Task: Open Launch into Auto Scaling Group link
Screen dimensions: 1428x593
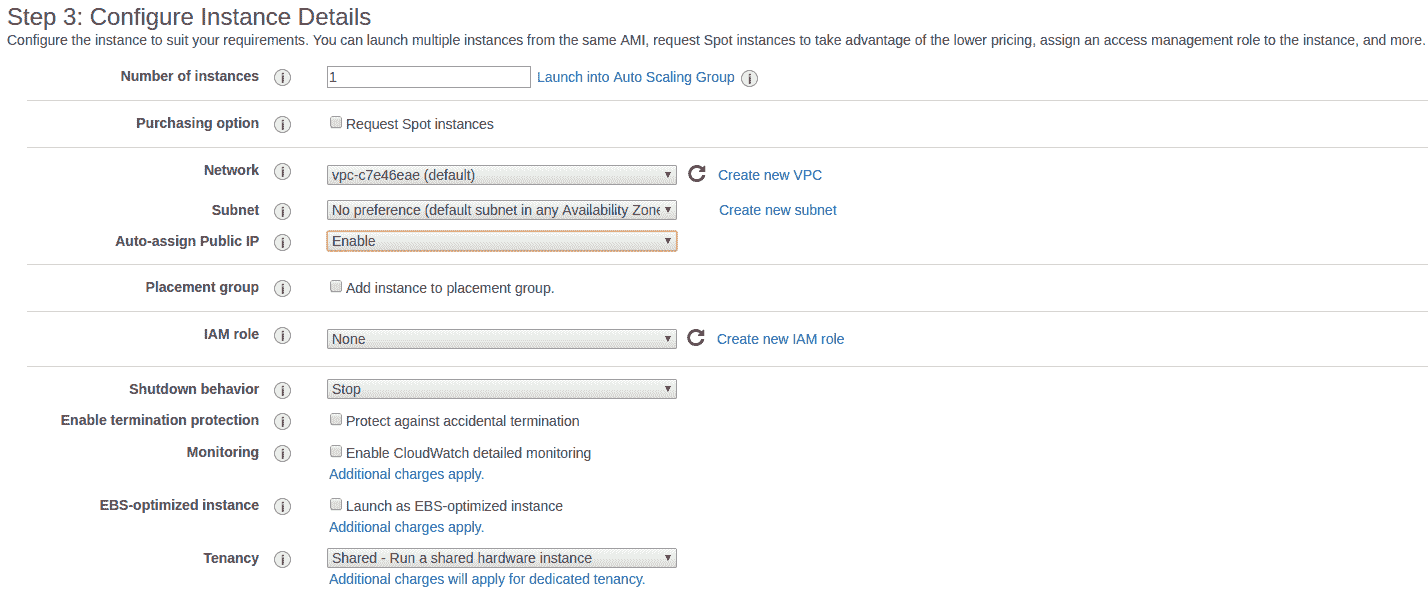Action: pos(636,77)
